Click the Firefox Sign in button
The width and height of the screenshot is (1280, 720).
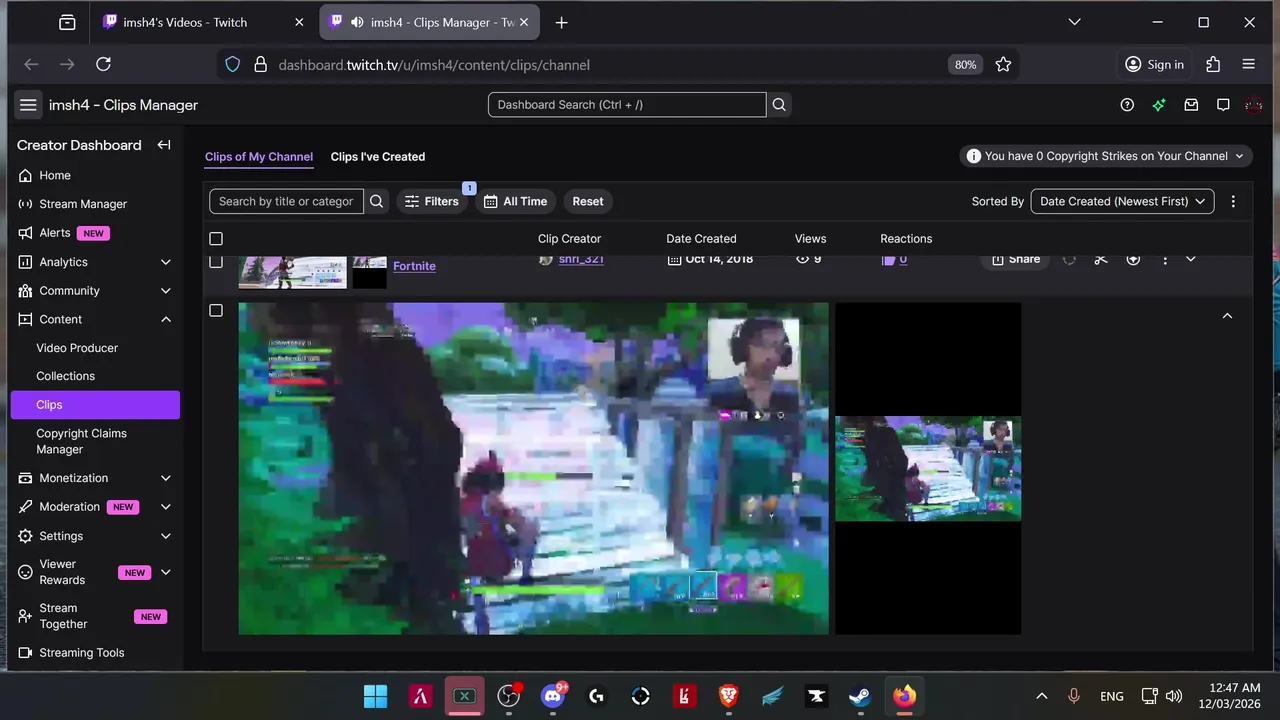click(1154, 64)
